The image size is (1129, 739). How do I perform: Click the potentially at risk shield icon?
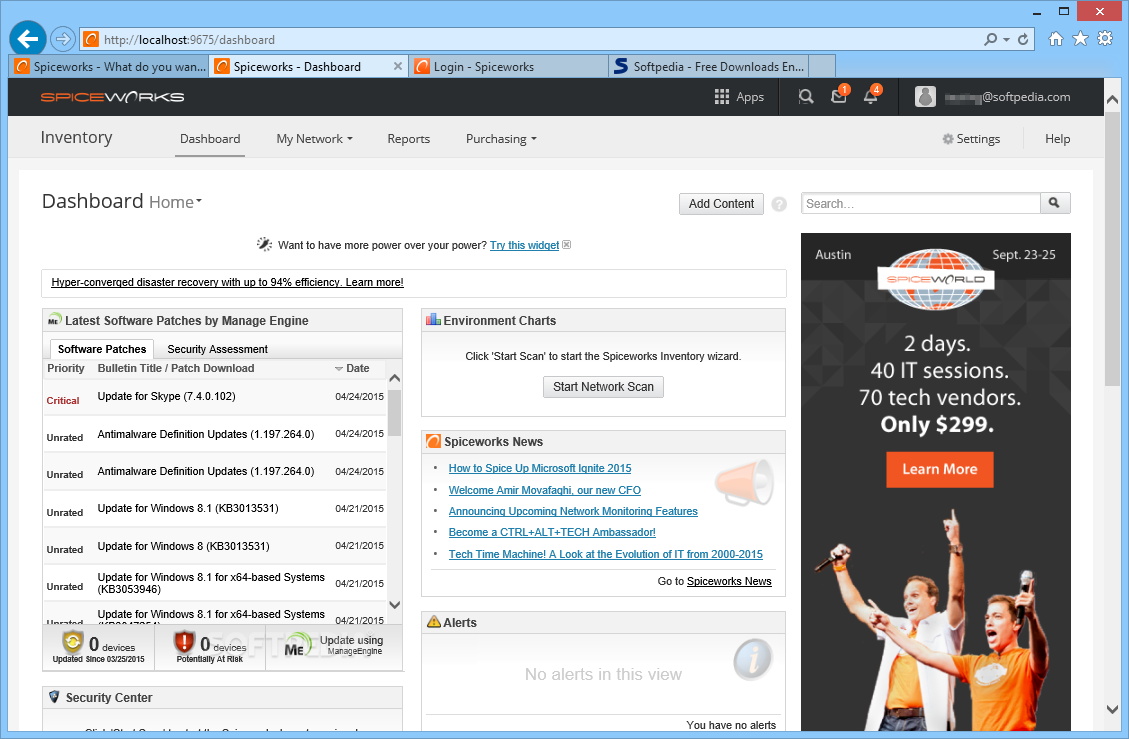pos(184,640)
